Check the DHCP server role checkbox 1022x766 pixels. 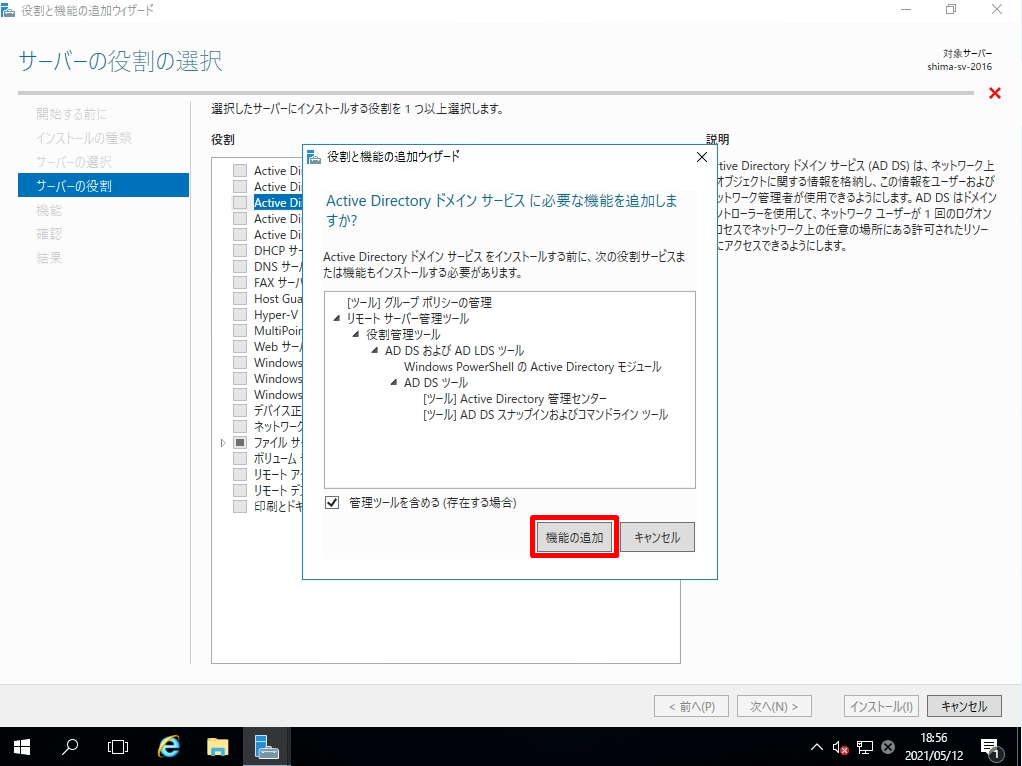point(241,250)
